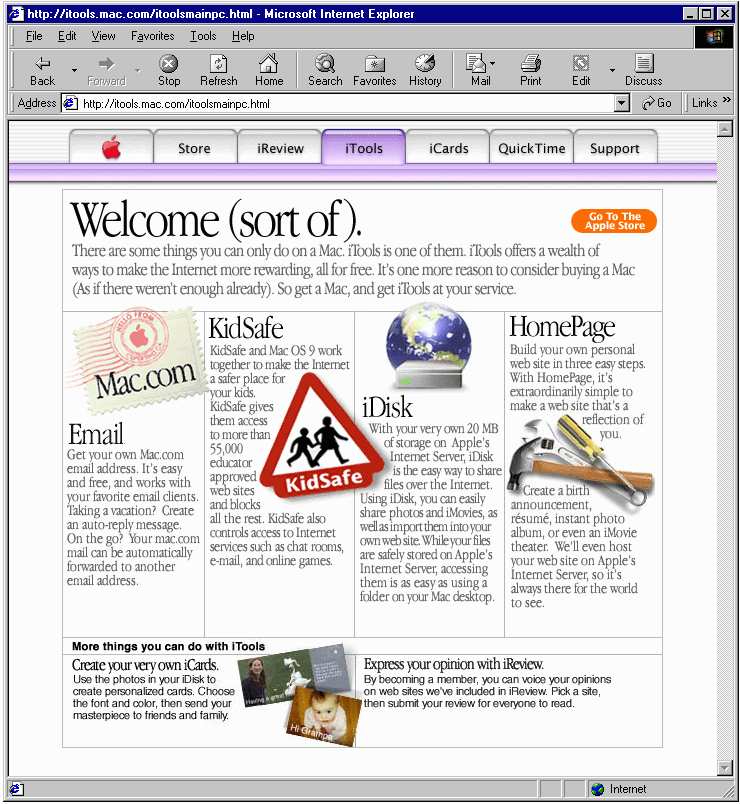Click the 'Welcome (sort of).' headline
This screenshot has width=740, height=804.
(216, 220)
